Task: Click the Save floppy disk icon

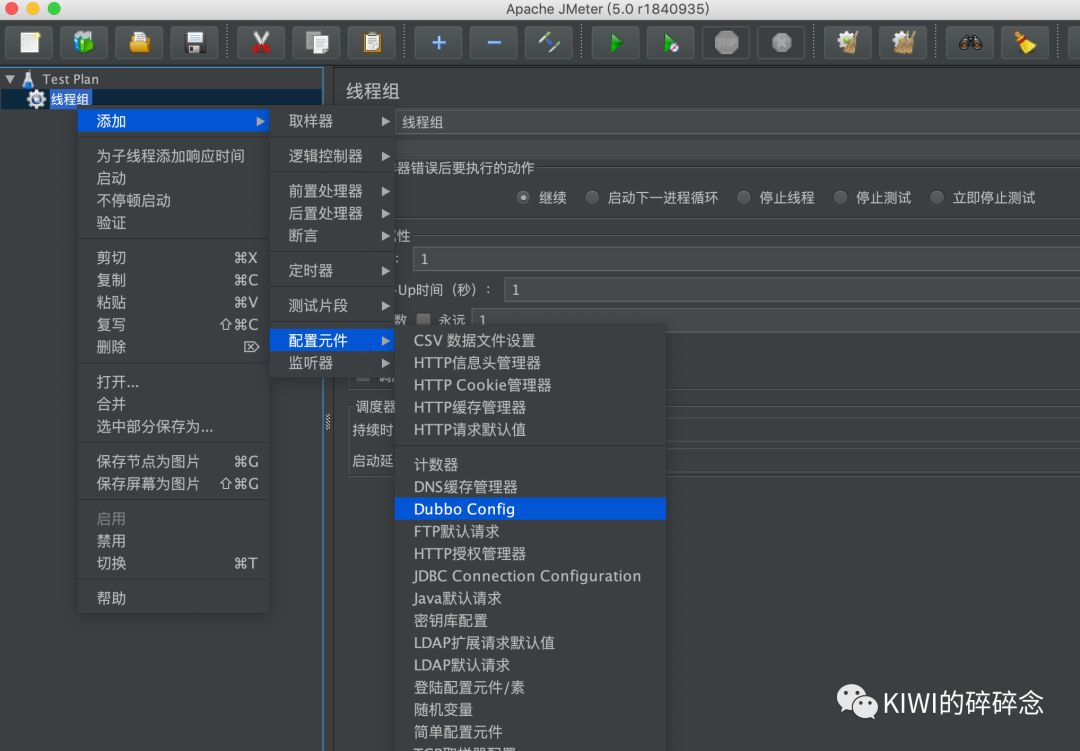Action: pyautogui.click(x=195, y=43)
